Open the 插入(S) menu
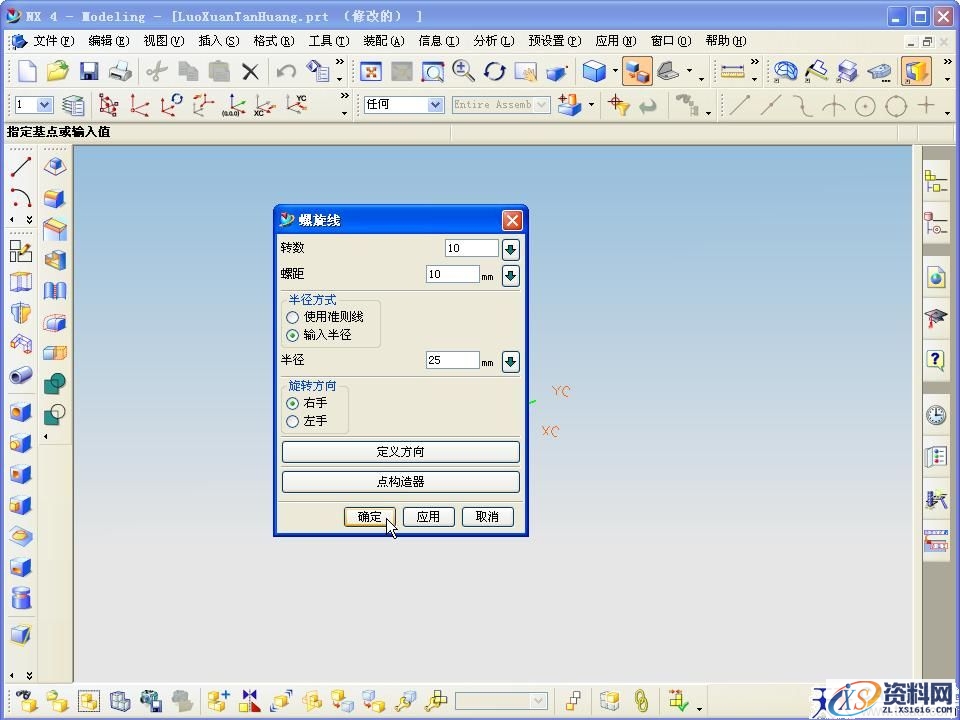 (218, 41)
